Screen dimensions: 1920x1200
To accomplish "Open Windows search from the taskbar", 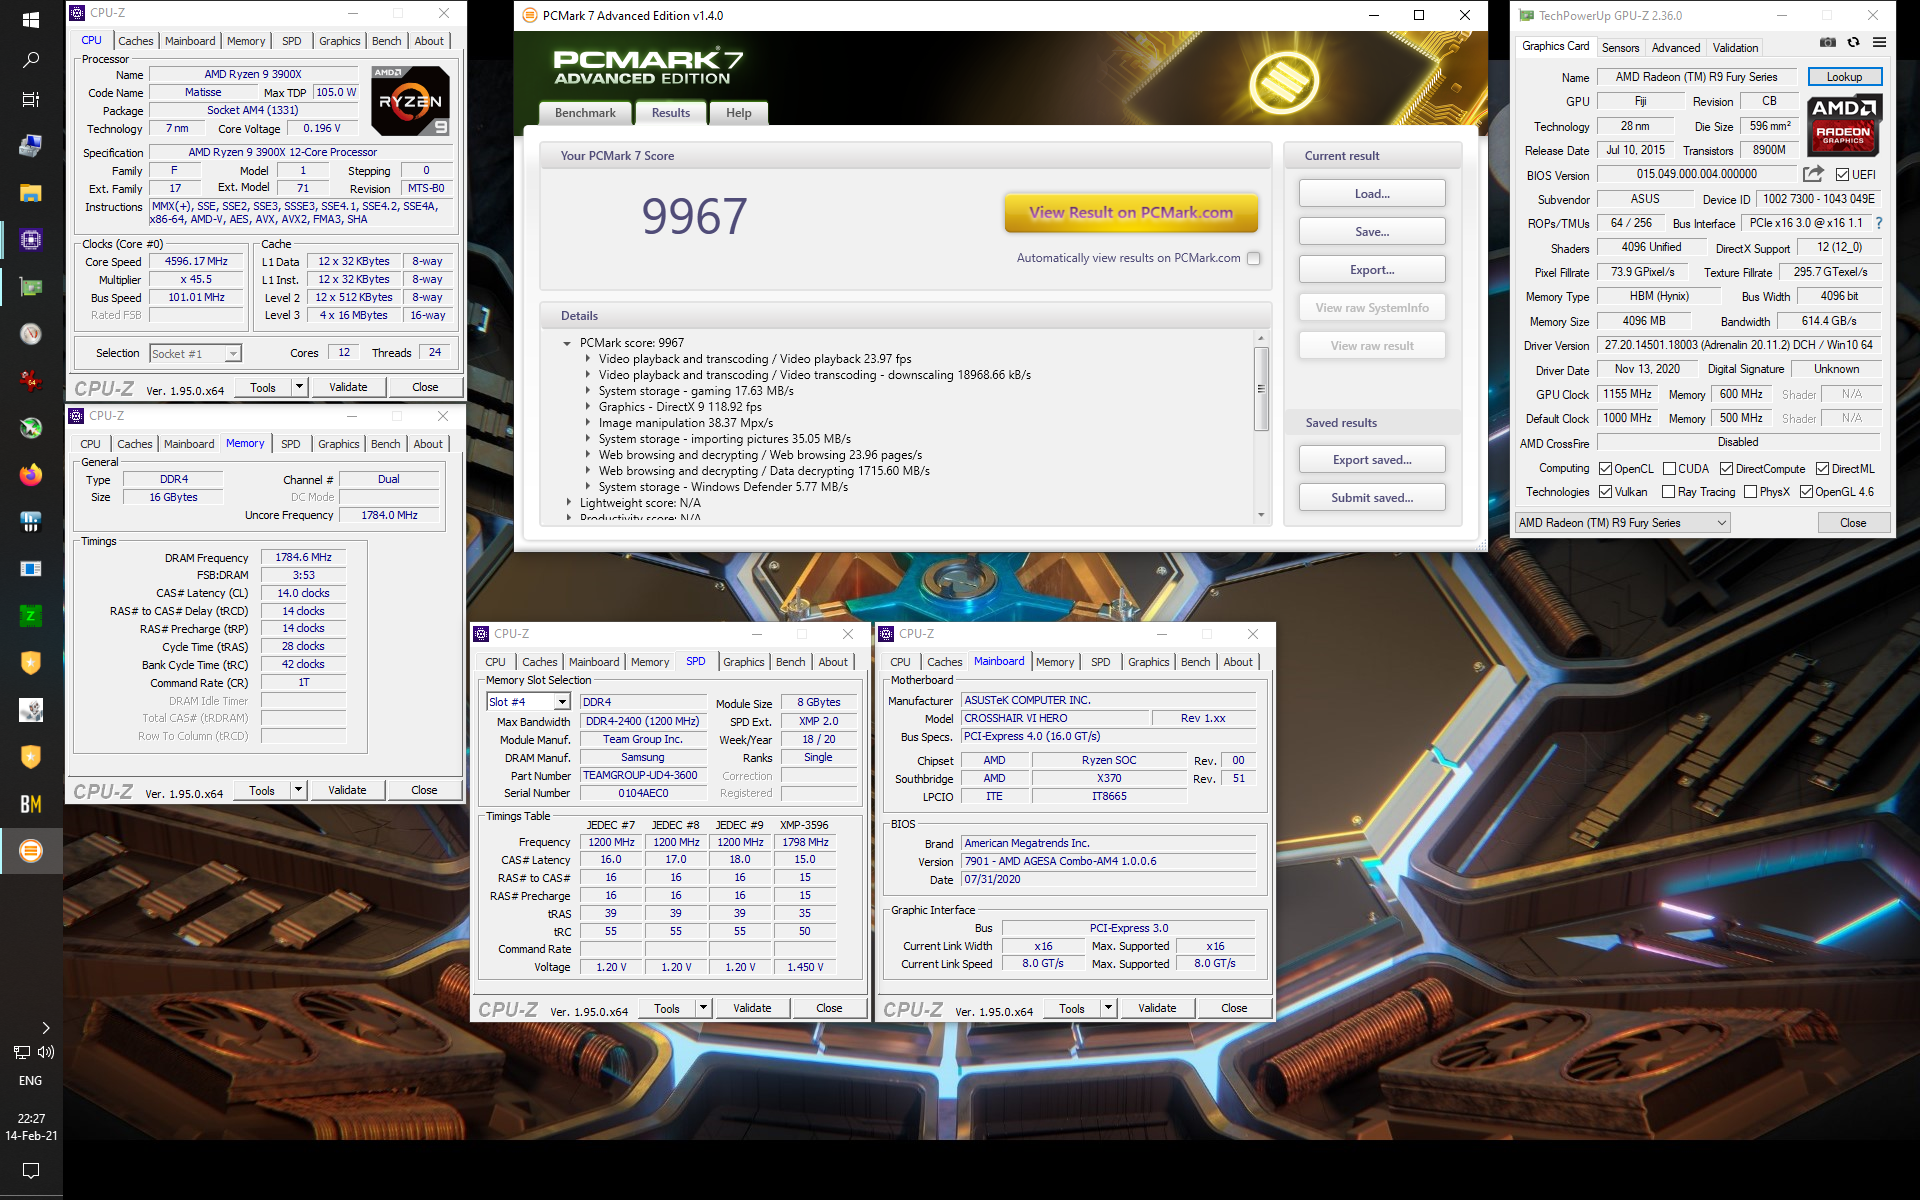I will 31,60.
